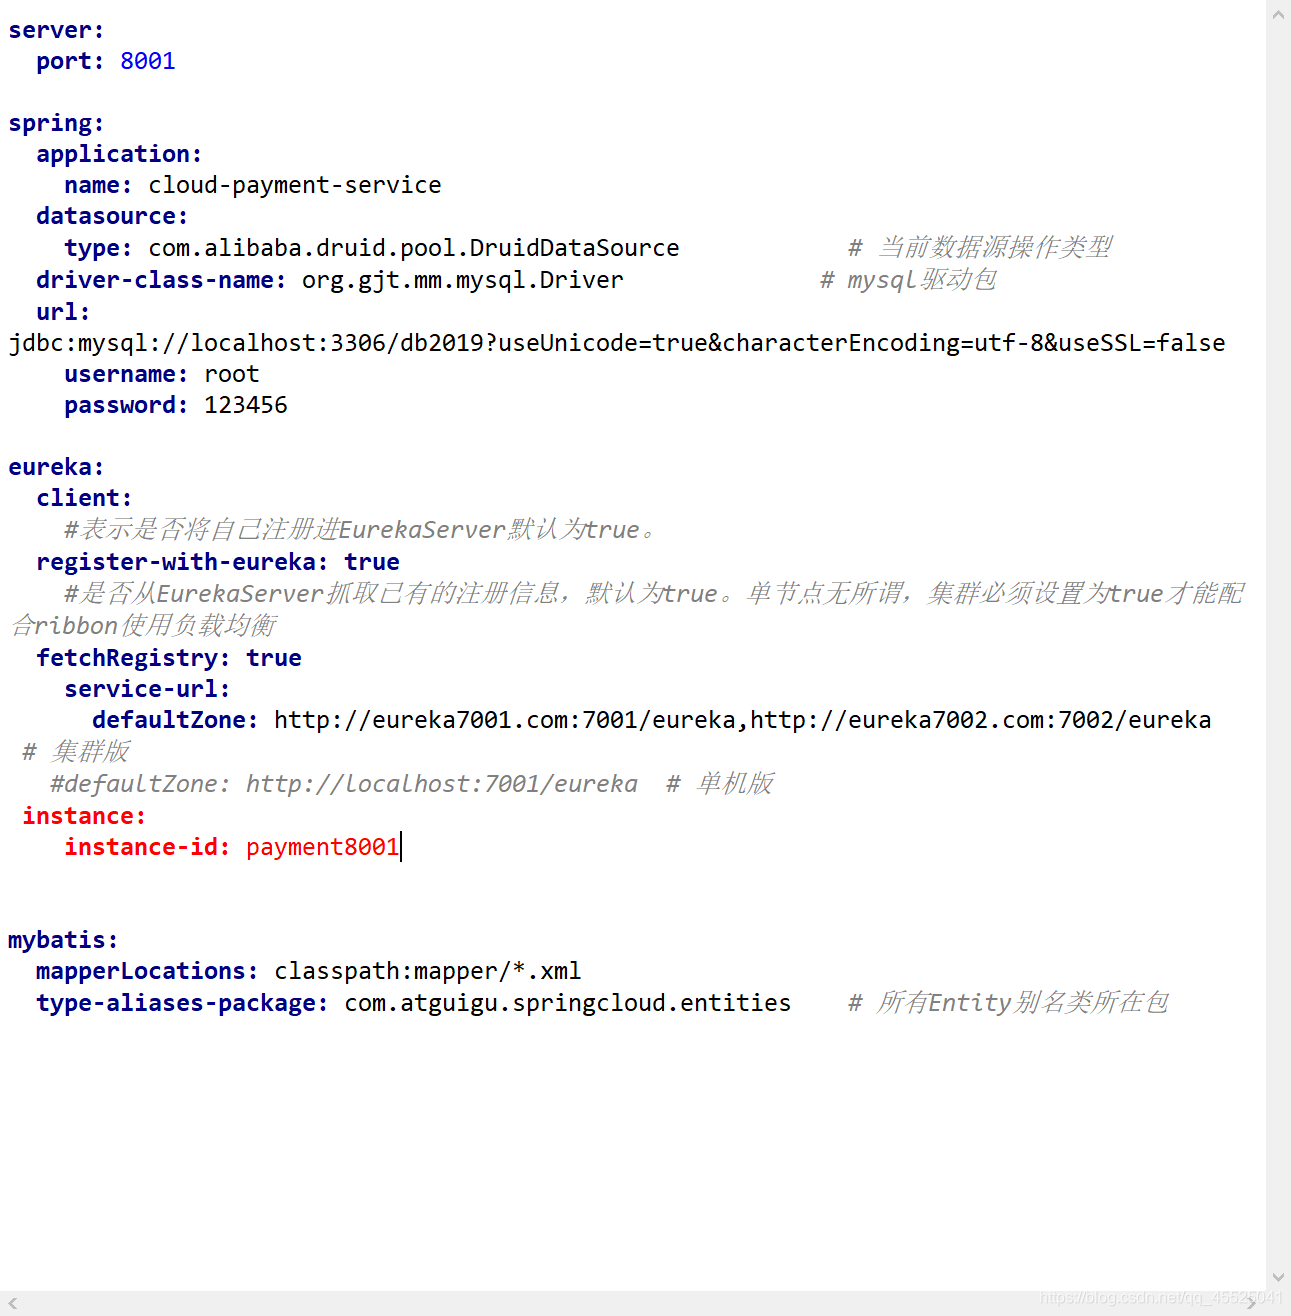Click the scroll down arrow of vertical scrollbar
Screen dimensions: 1291x1316
coord(1278,1277)
